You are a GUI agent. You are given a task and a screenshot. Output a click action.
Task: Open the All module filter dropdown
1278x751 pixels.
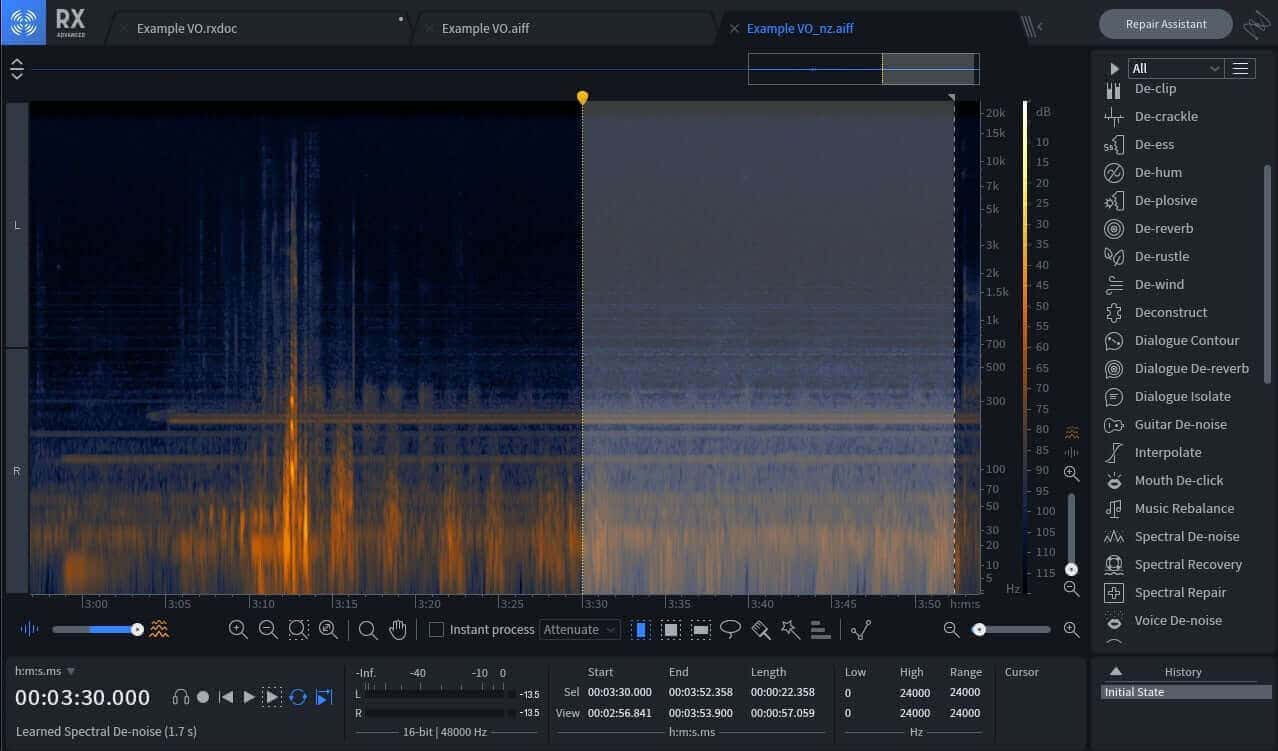pyautogui.click(x=1176, y=68)
